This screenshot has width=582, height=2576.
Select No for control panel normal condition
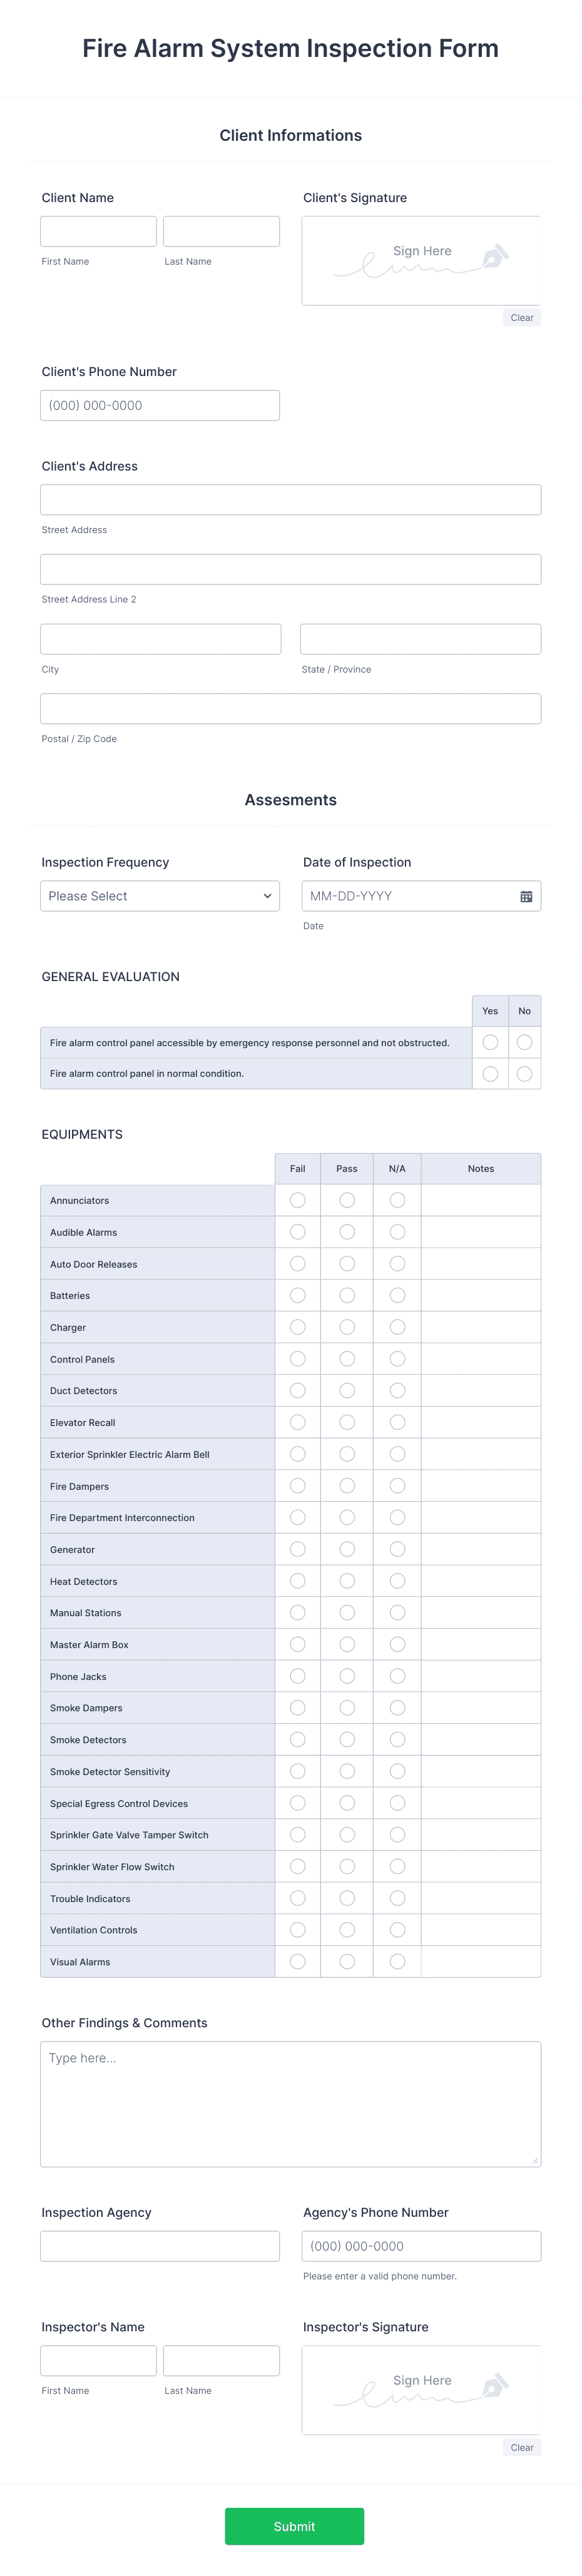[x=524, y=1073]
